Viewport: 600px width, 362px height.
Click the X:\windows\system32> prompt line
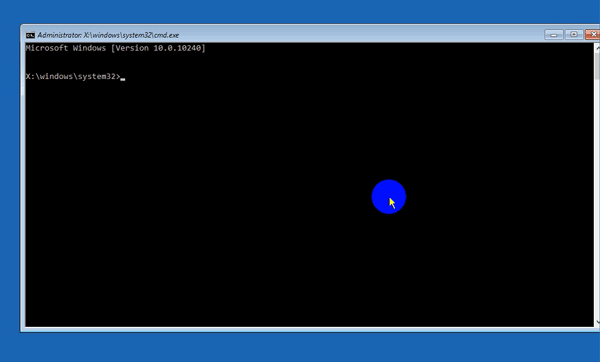(73, 77)
